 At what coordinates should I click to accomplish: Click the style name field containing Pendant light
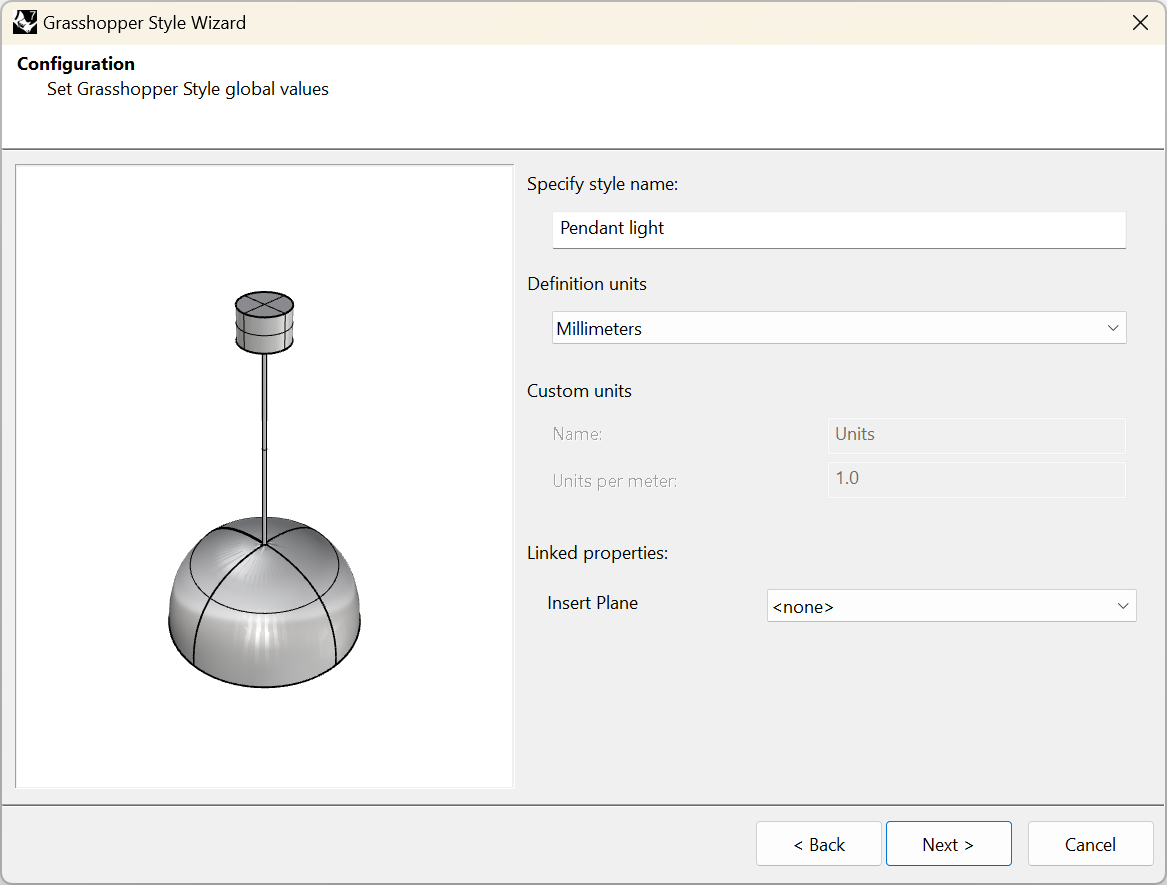point(839,229)
